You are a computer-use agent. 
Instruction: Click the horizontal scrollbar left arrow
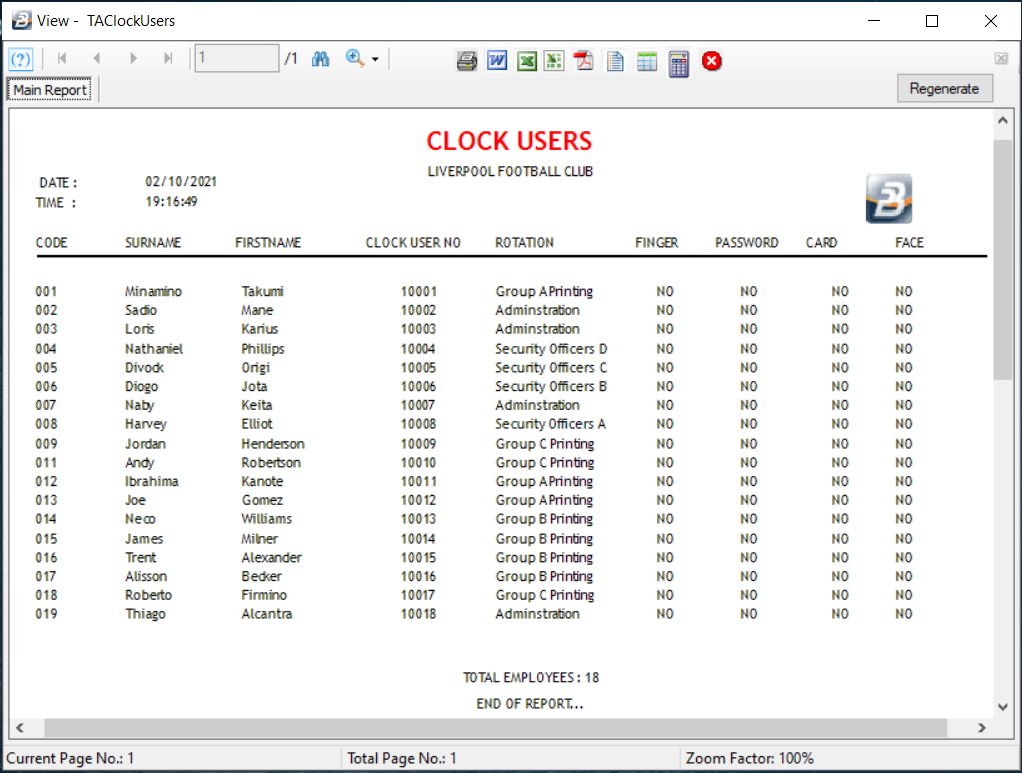(20, 727)
